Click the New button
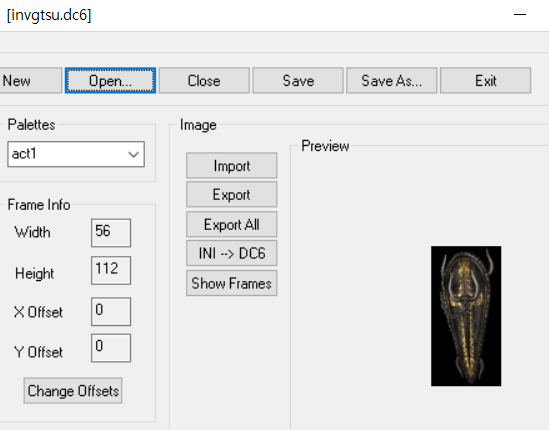This screenshot has width=549, height=430. (30, 81)
